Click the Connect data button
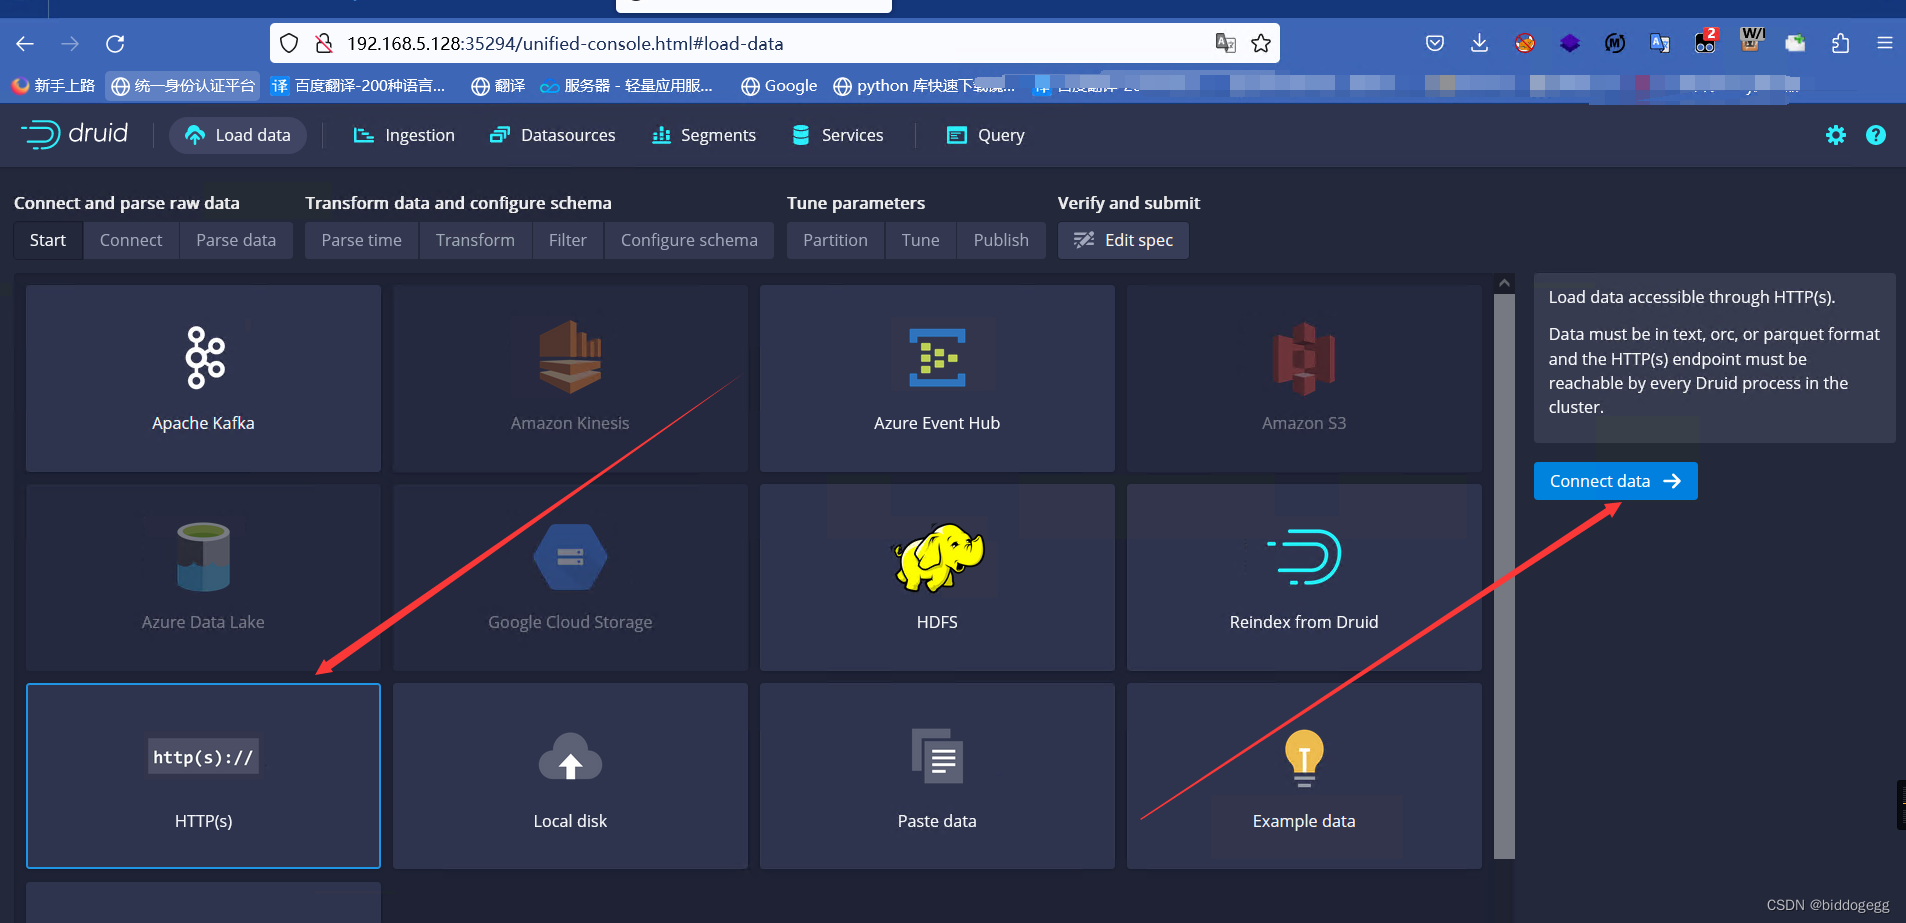The height and width of the screenshot is (923, 1906). point(1615,481)
